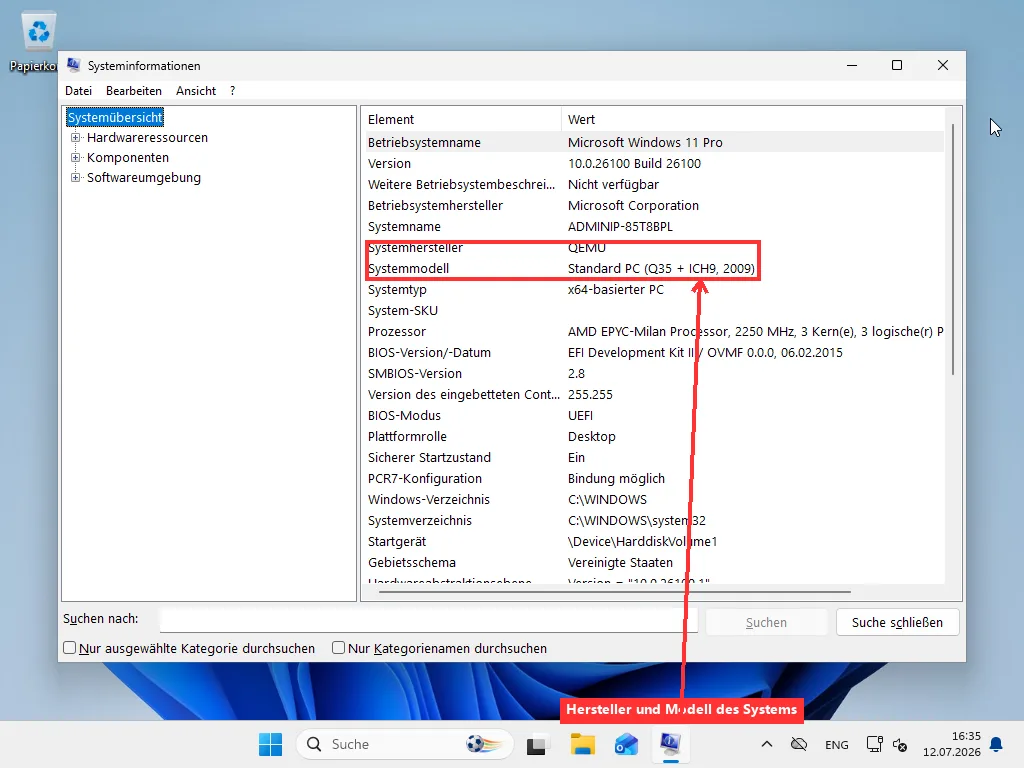Click 'Suche schließen' button
Viewport: 1024px width, 768px height.
point(897,622)
